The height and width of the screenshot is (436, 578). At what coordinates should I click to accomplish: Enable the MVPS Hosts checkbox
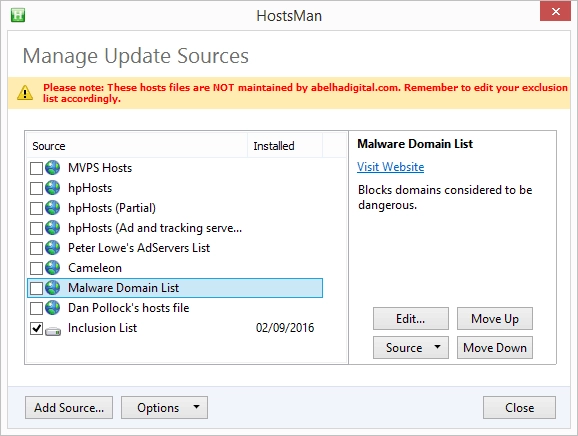[36, 168]
